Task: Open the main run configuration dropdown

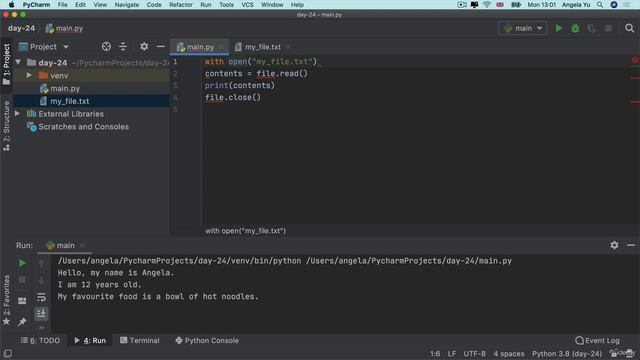Action: 523,28
